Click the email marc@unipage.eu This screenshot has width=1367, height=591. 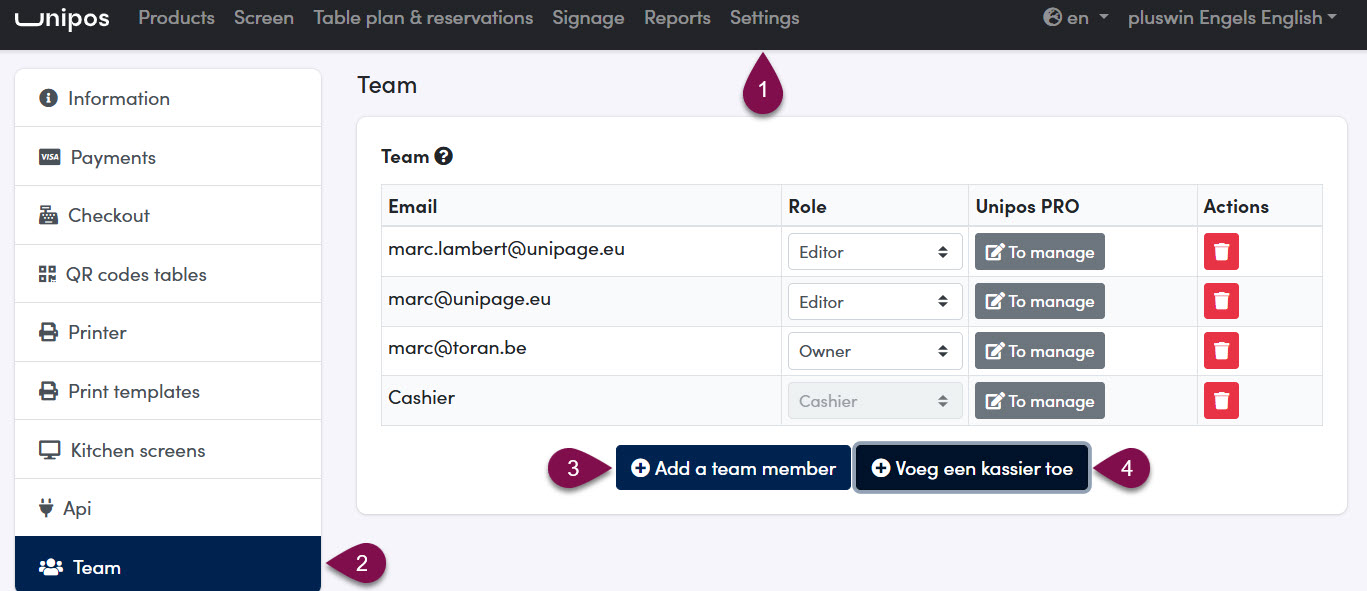[469, 299]
